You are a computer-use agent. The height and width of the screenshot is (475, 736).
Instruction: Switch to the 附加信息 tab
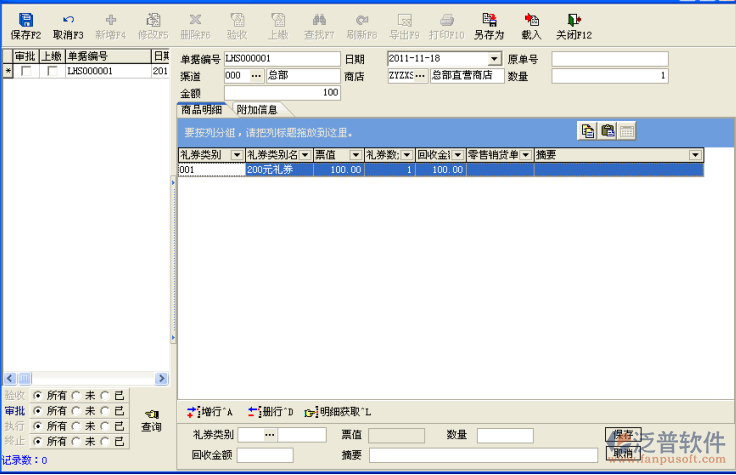pos(257,109)
